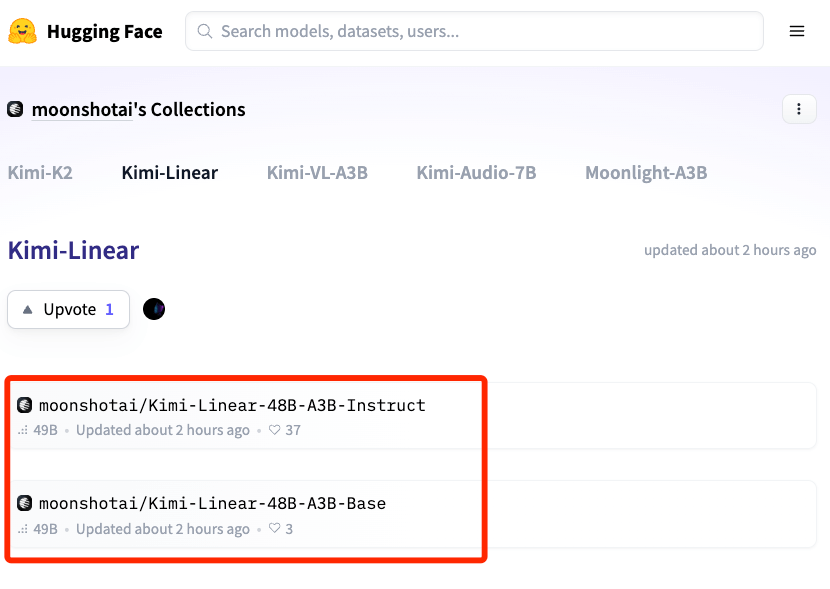Switch to the Kimi-VL-A3B collection tab

click(x=317, y=173)
